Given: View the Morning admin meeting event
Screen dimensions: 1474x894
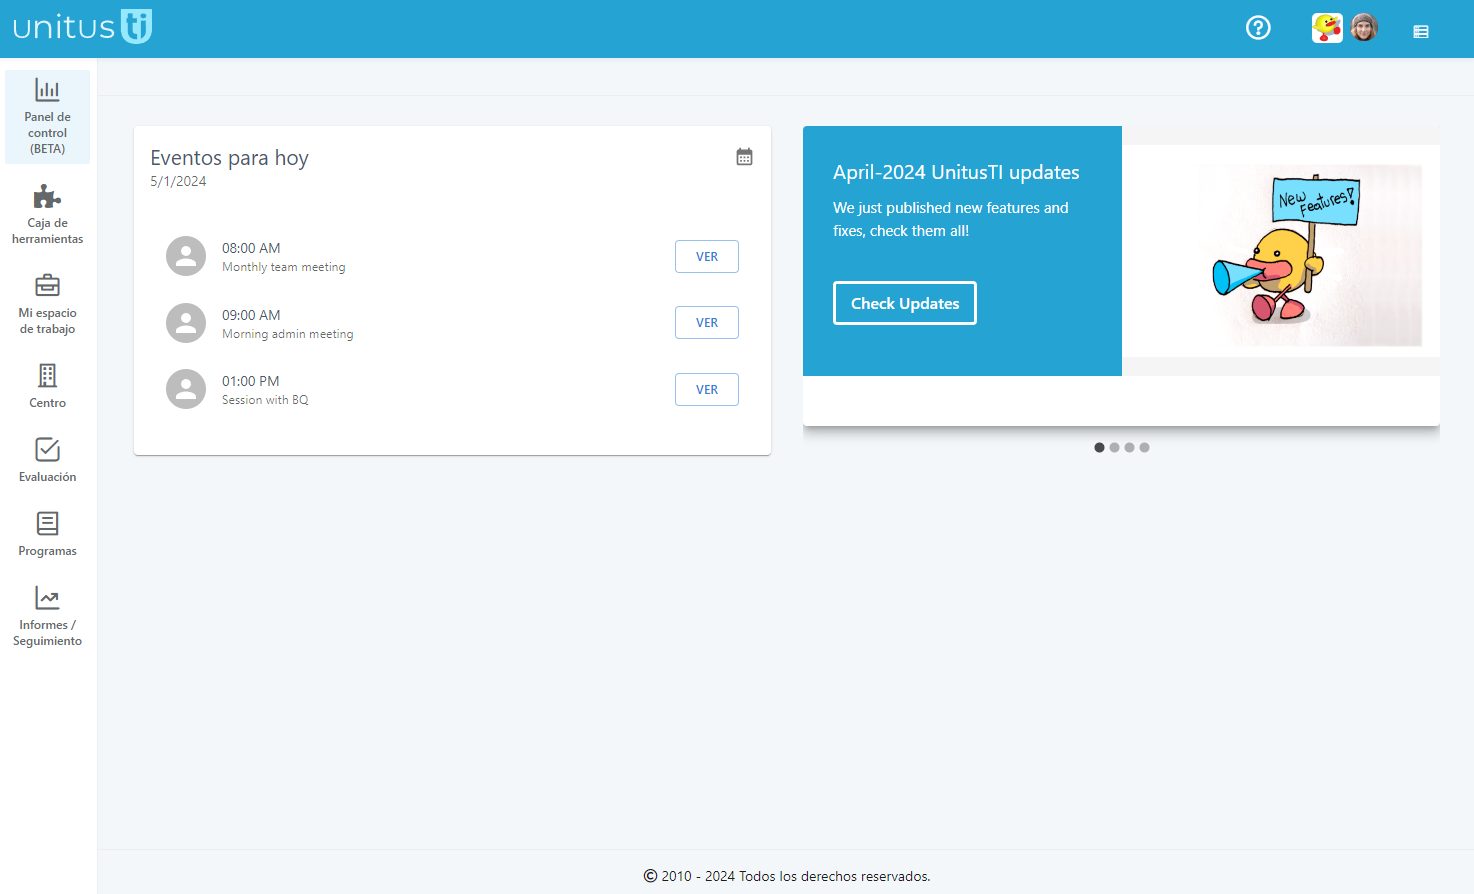Looking at the screenshot, I should (x=707, y=322).
